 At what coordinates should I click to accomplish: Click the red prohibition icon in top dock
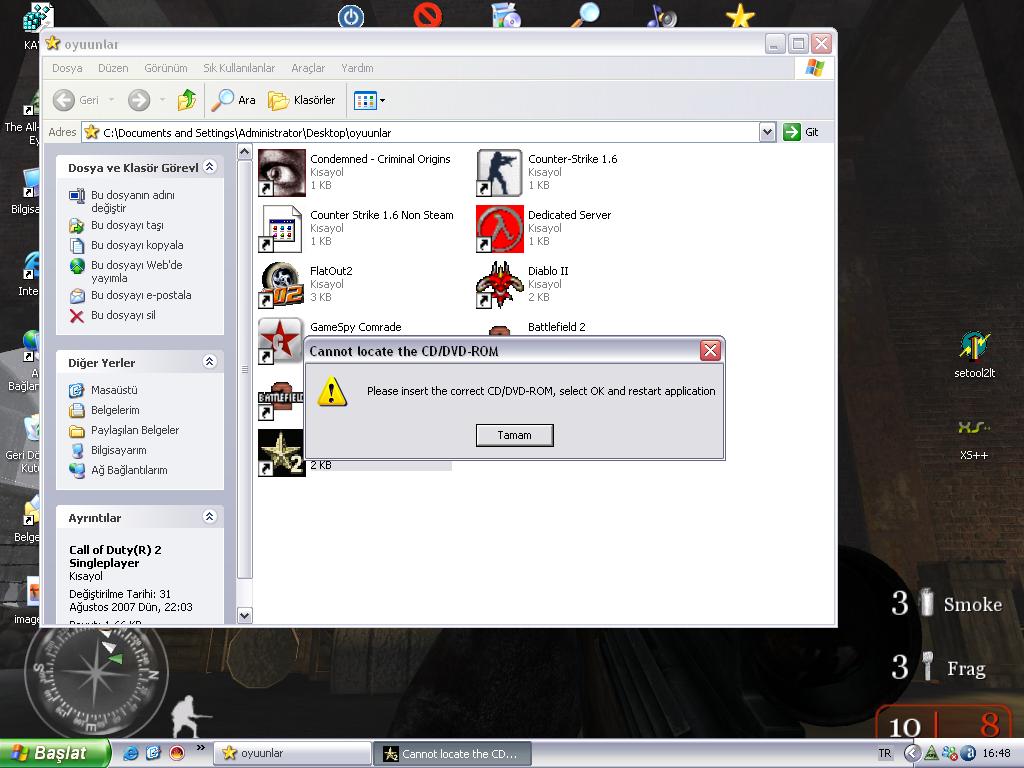428,15
